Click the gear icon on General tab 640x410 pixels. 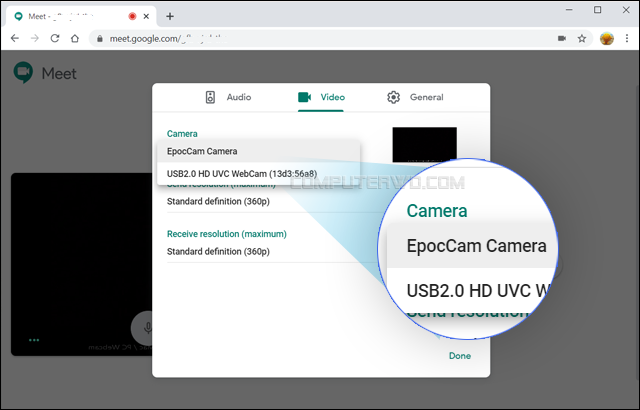(x=393, y=97)
